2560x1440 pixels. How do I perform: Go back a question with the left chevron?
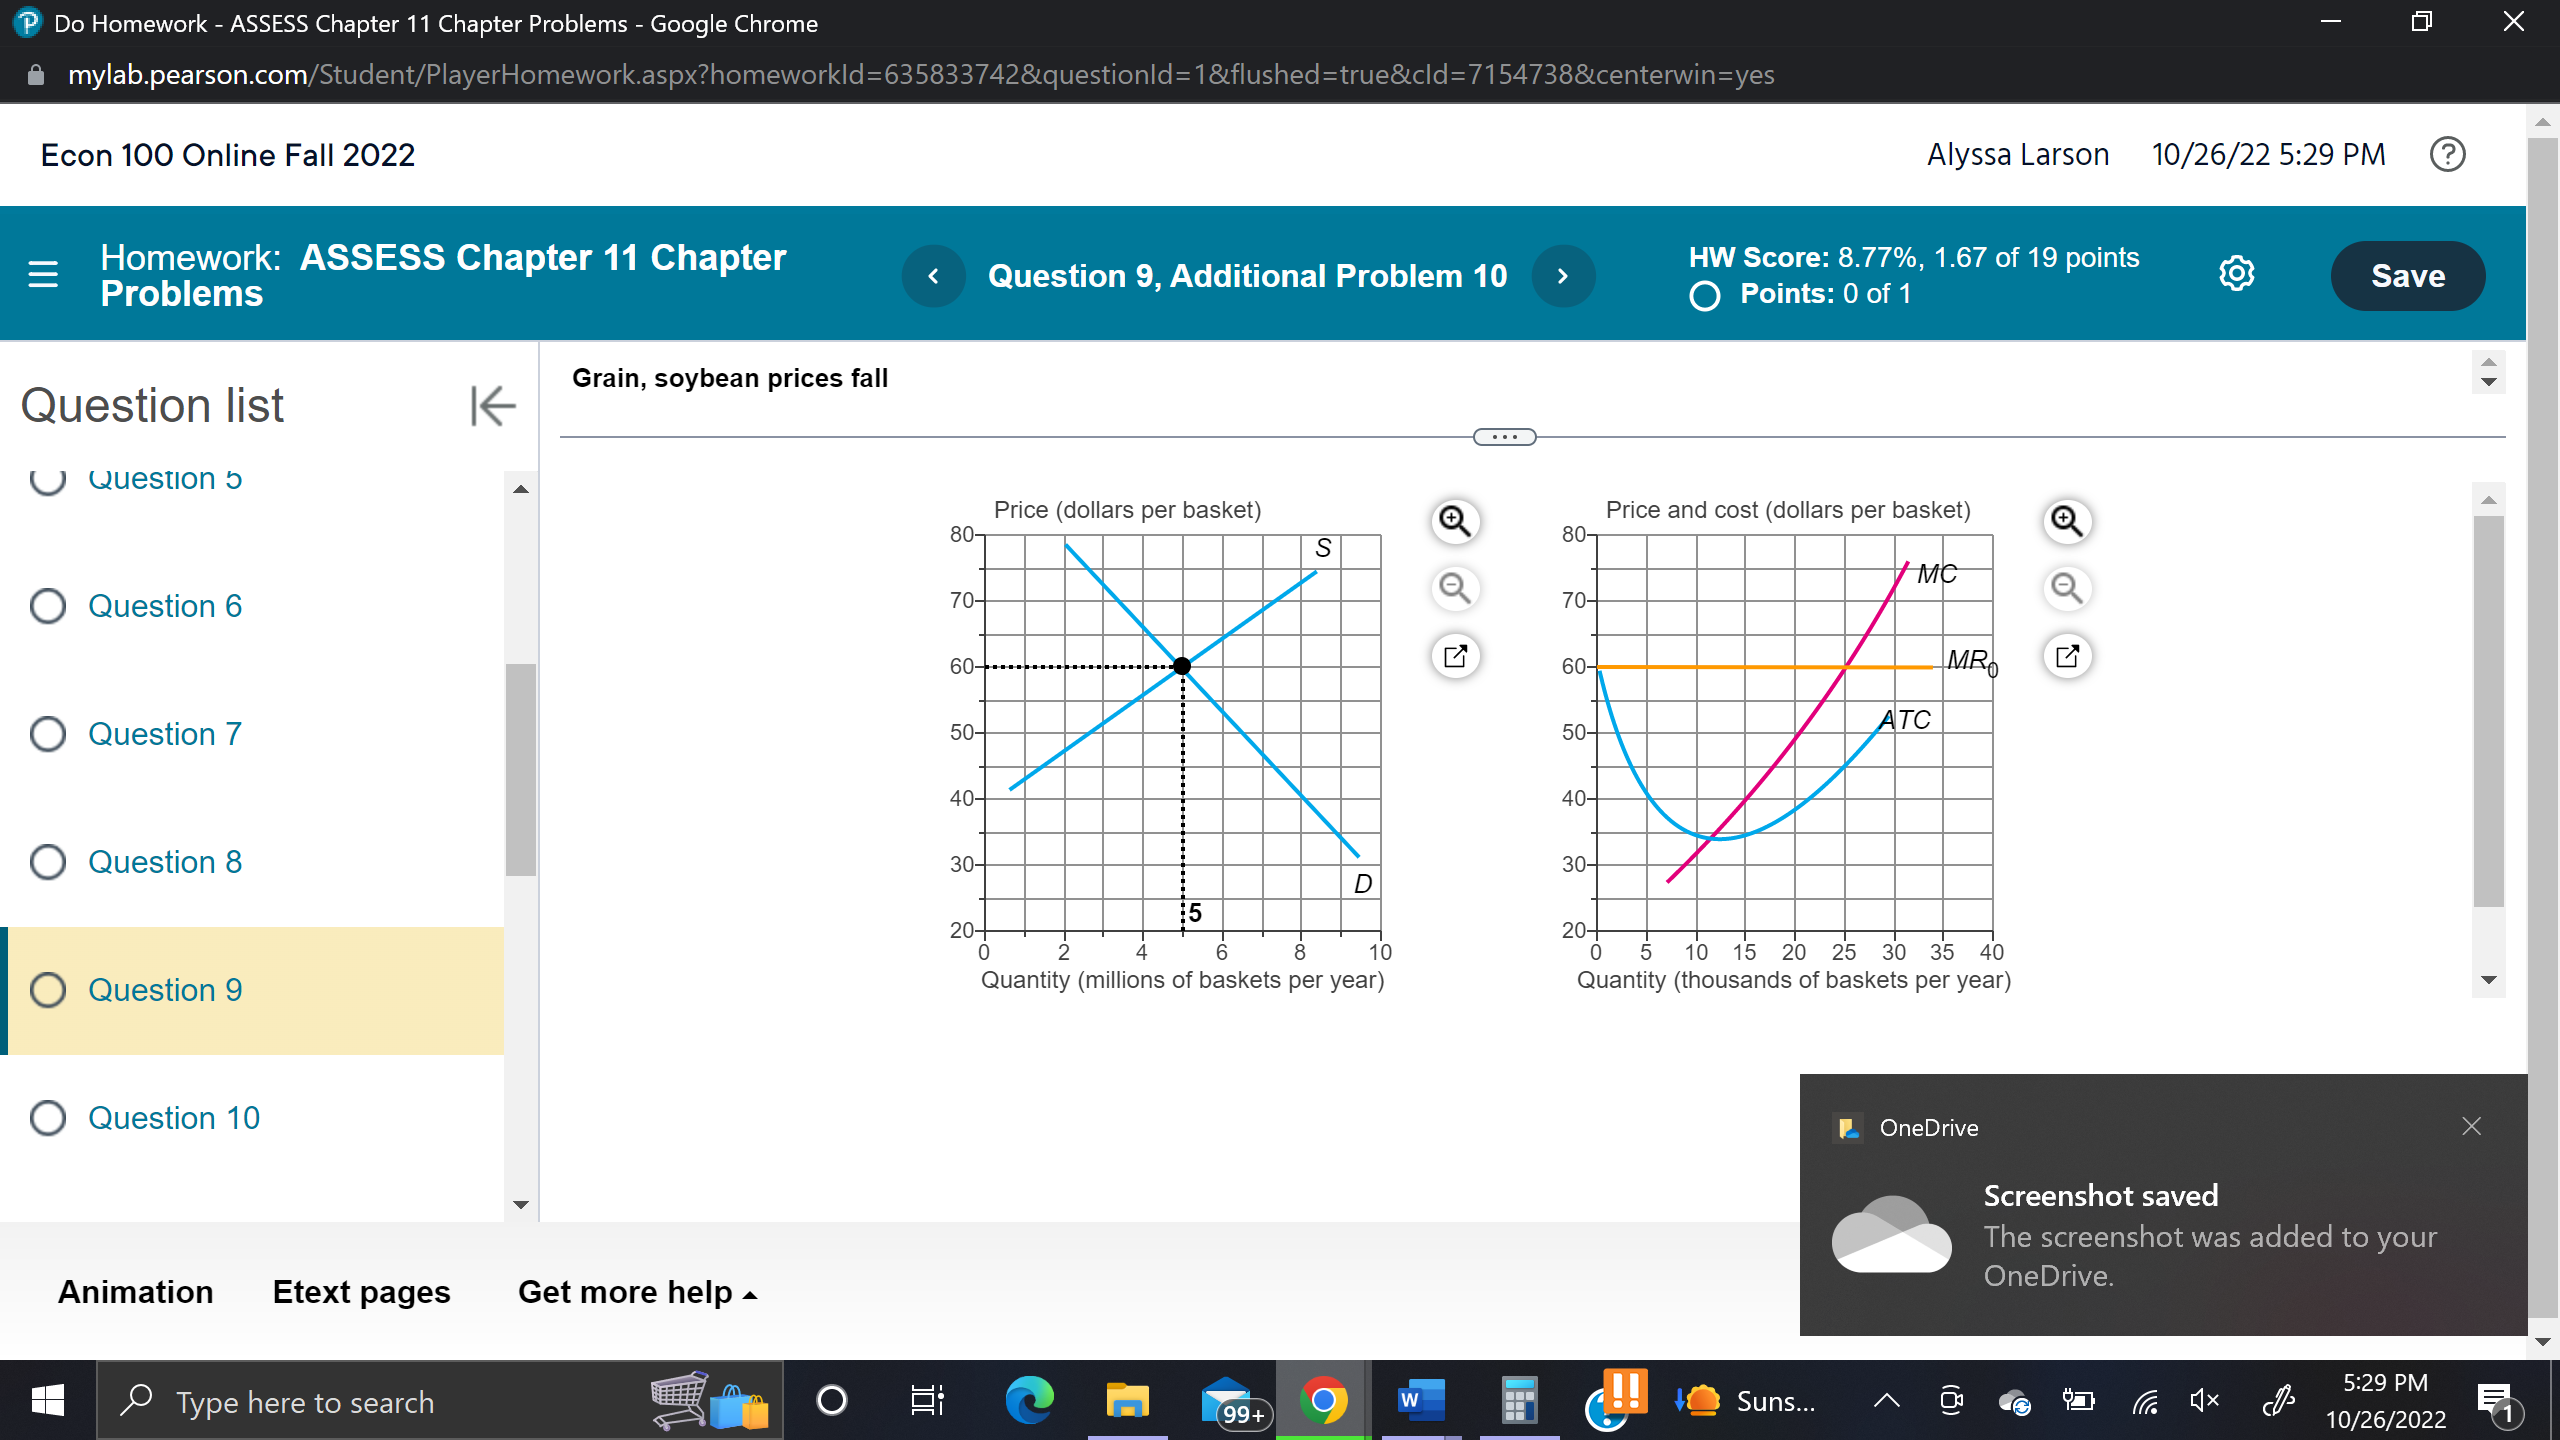pos(933,276)
